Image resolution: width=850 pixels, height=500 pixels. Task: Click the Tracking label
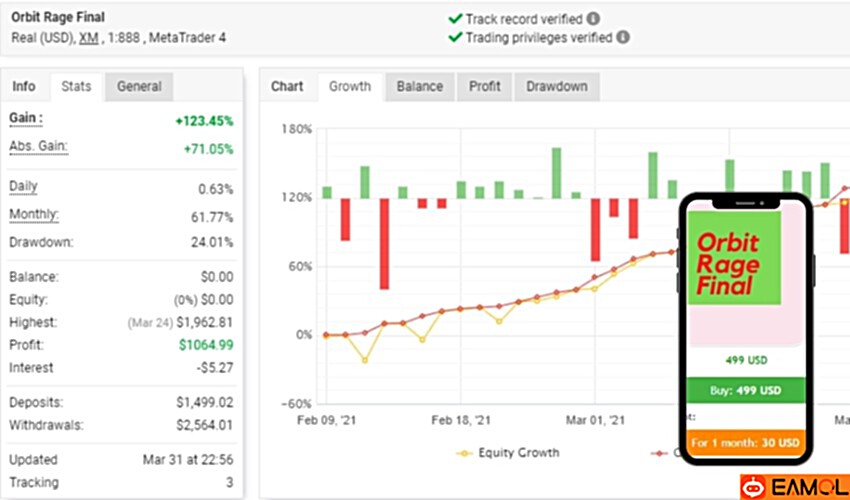tap(34, 483)
